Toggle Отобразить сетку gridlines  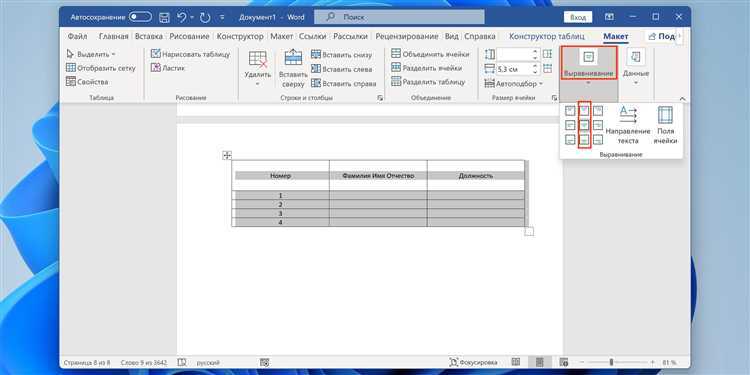[x=101, y=68]
